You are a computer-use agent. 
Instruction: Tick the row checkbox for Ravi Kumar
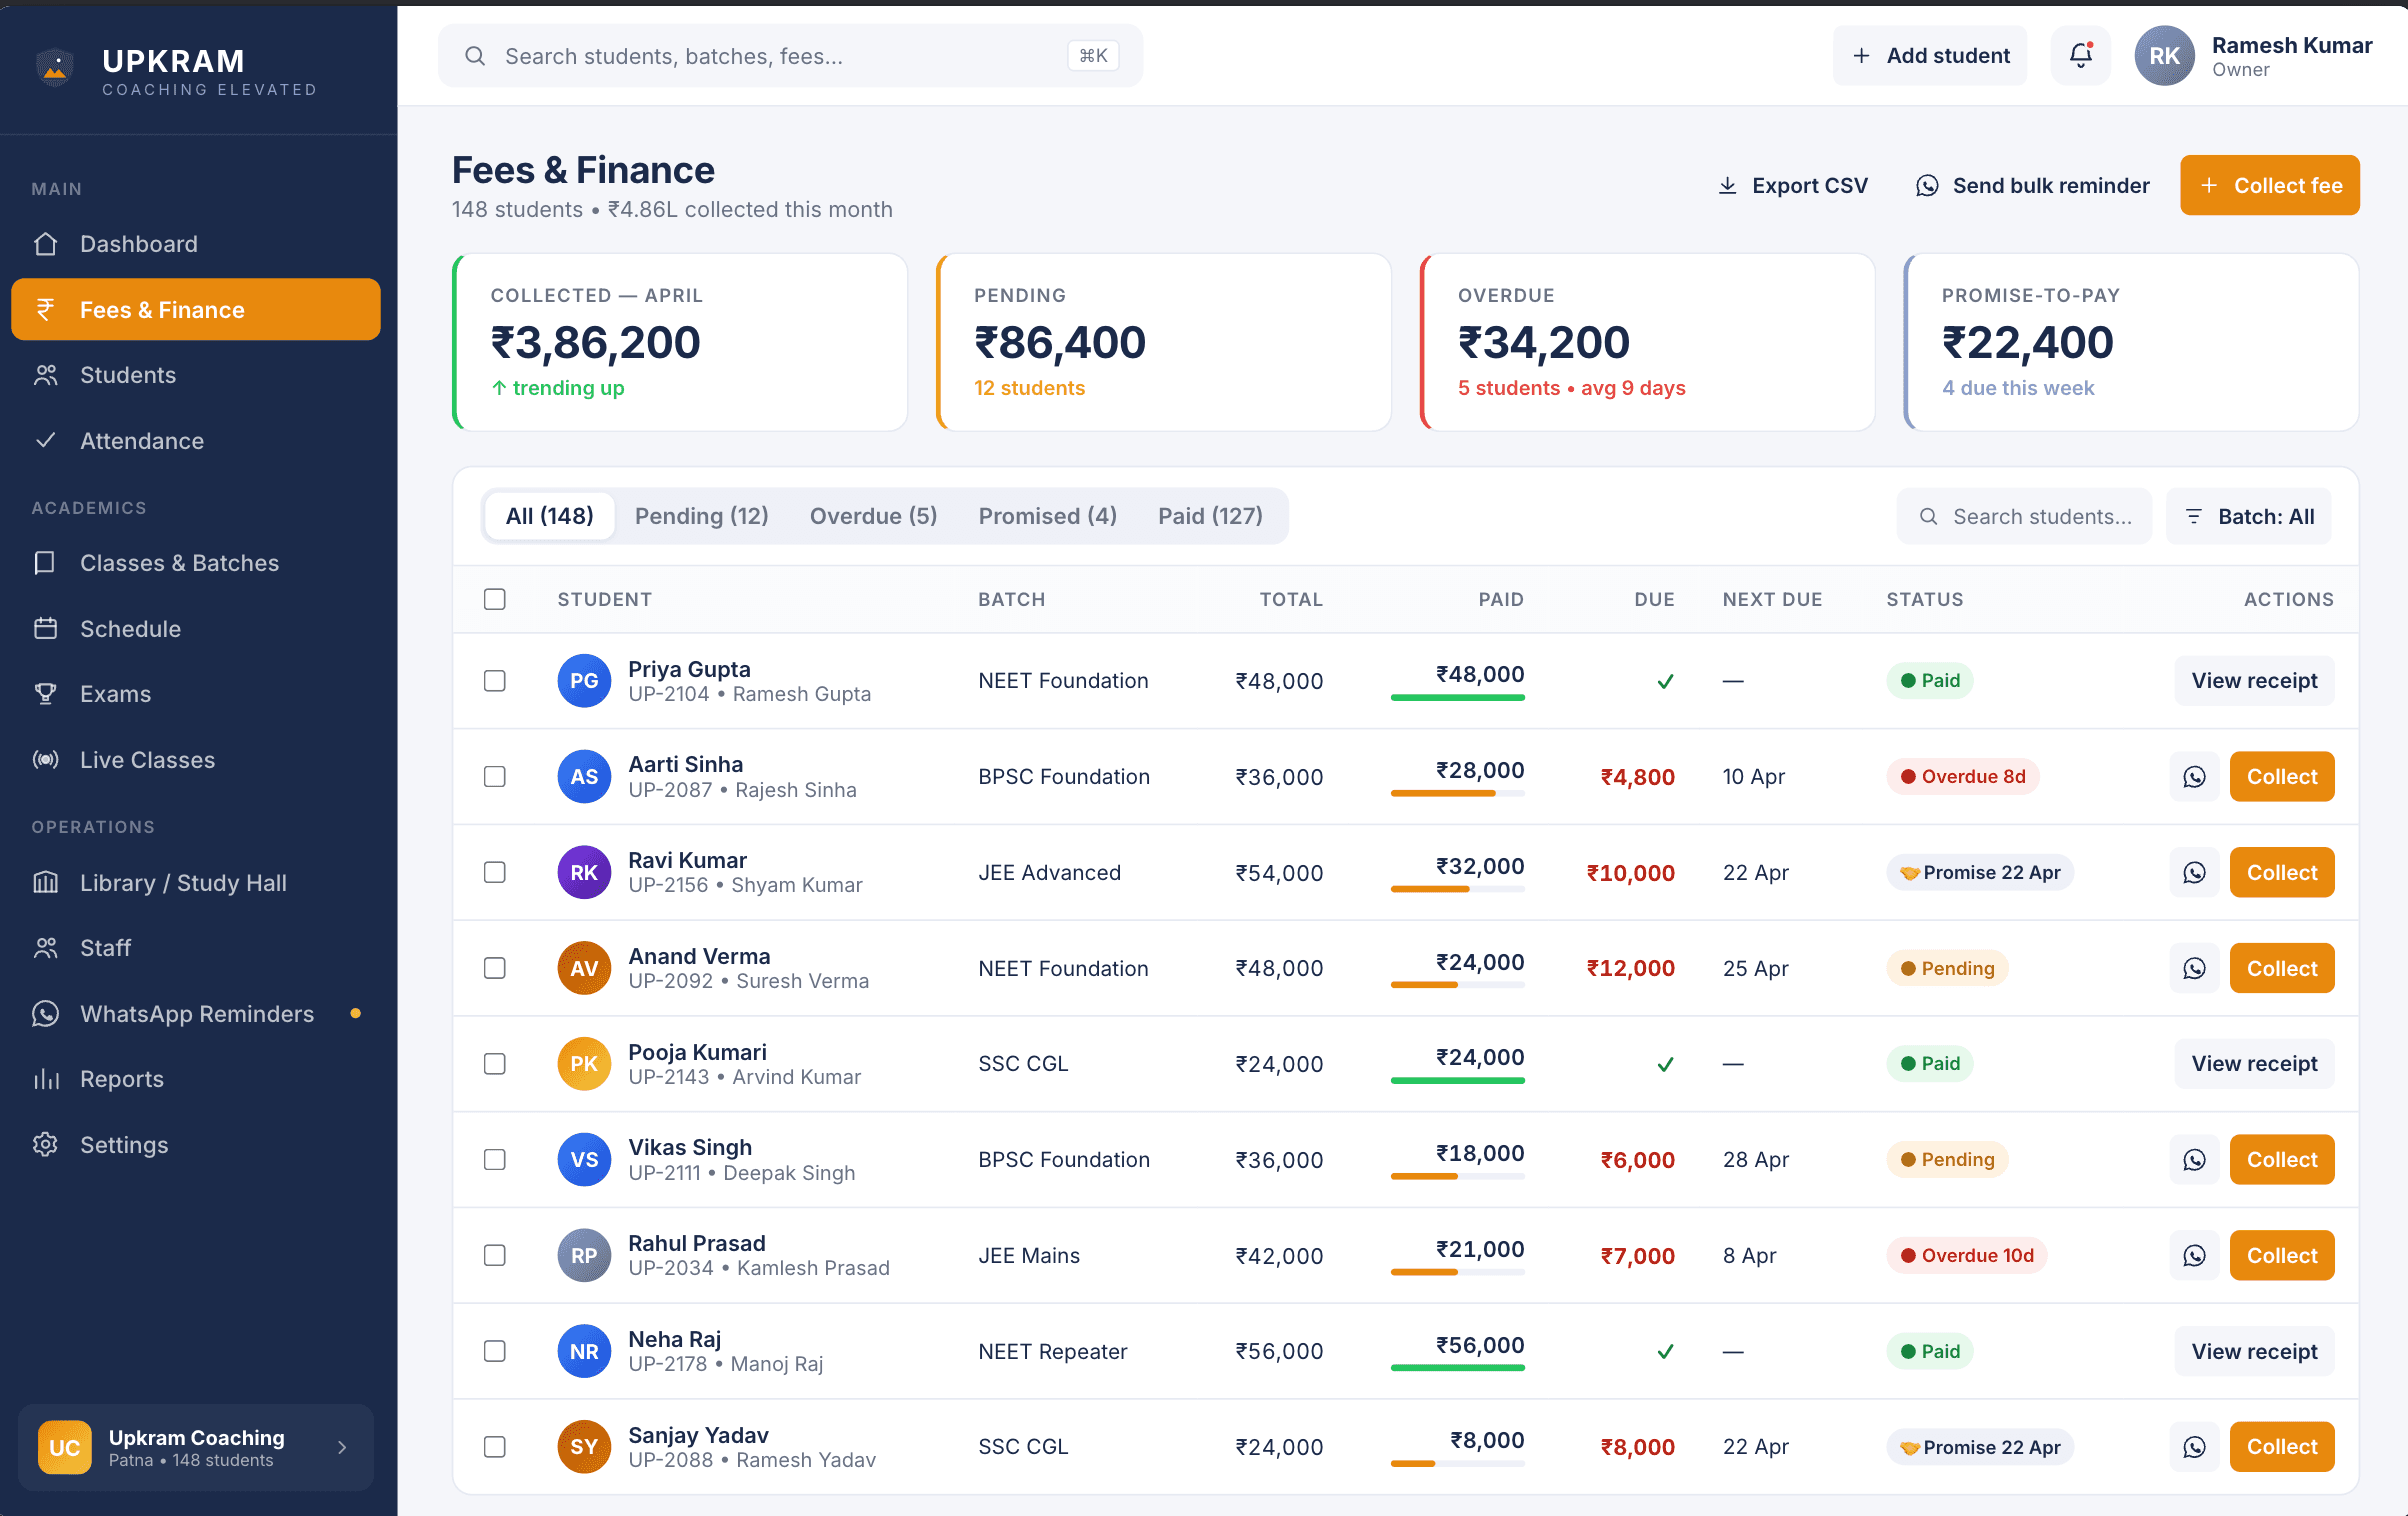coord(495,872)
